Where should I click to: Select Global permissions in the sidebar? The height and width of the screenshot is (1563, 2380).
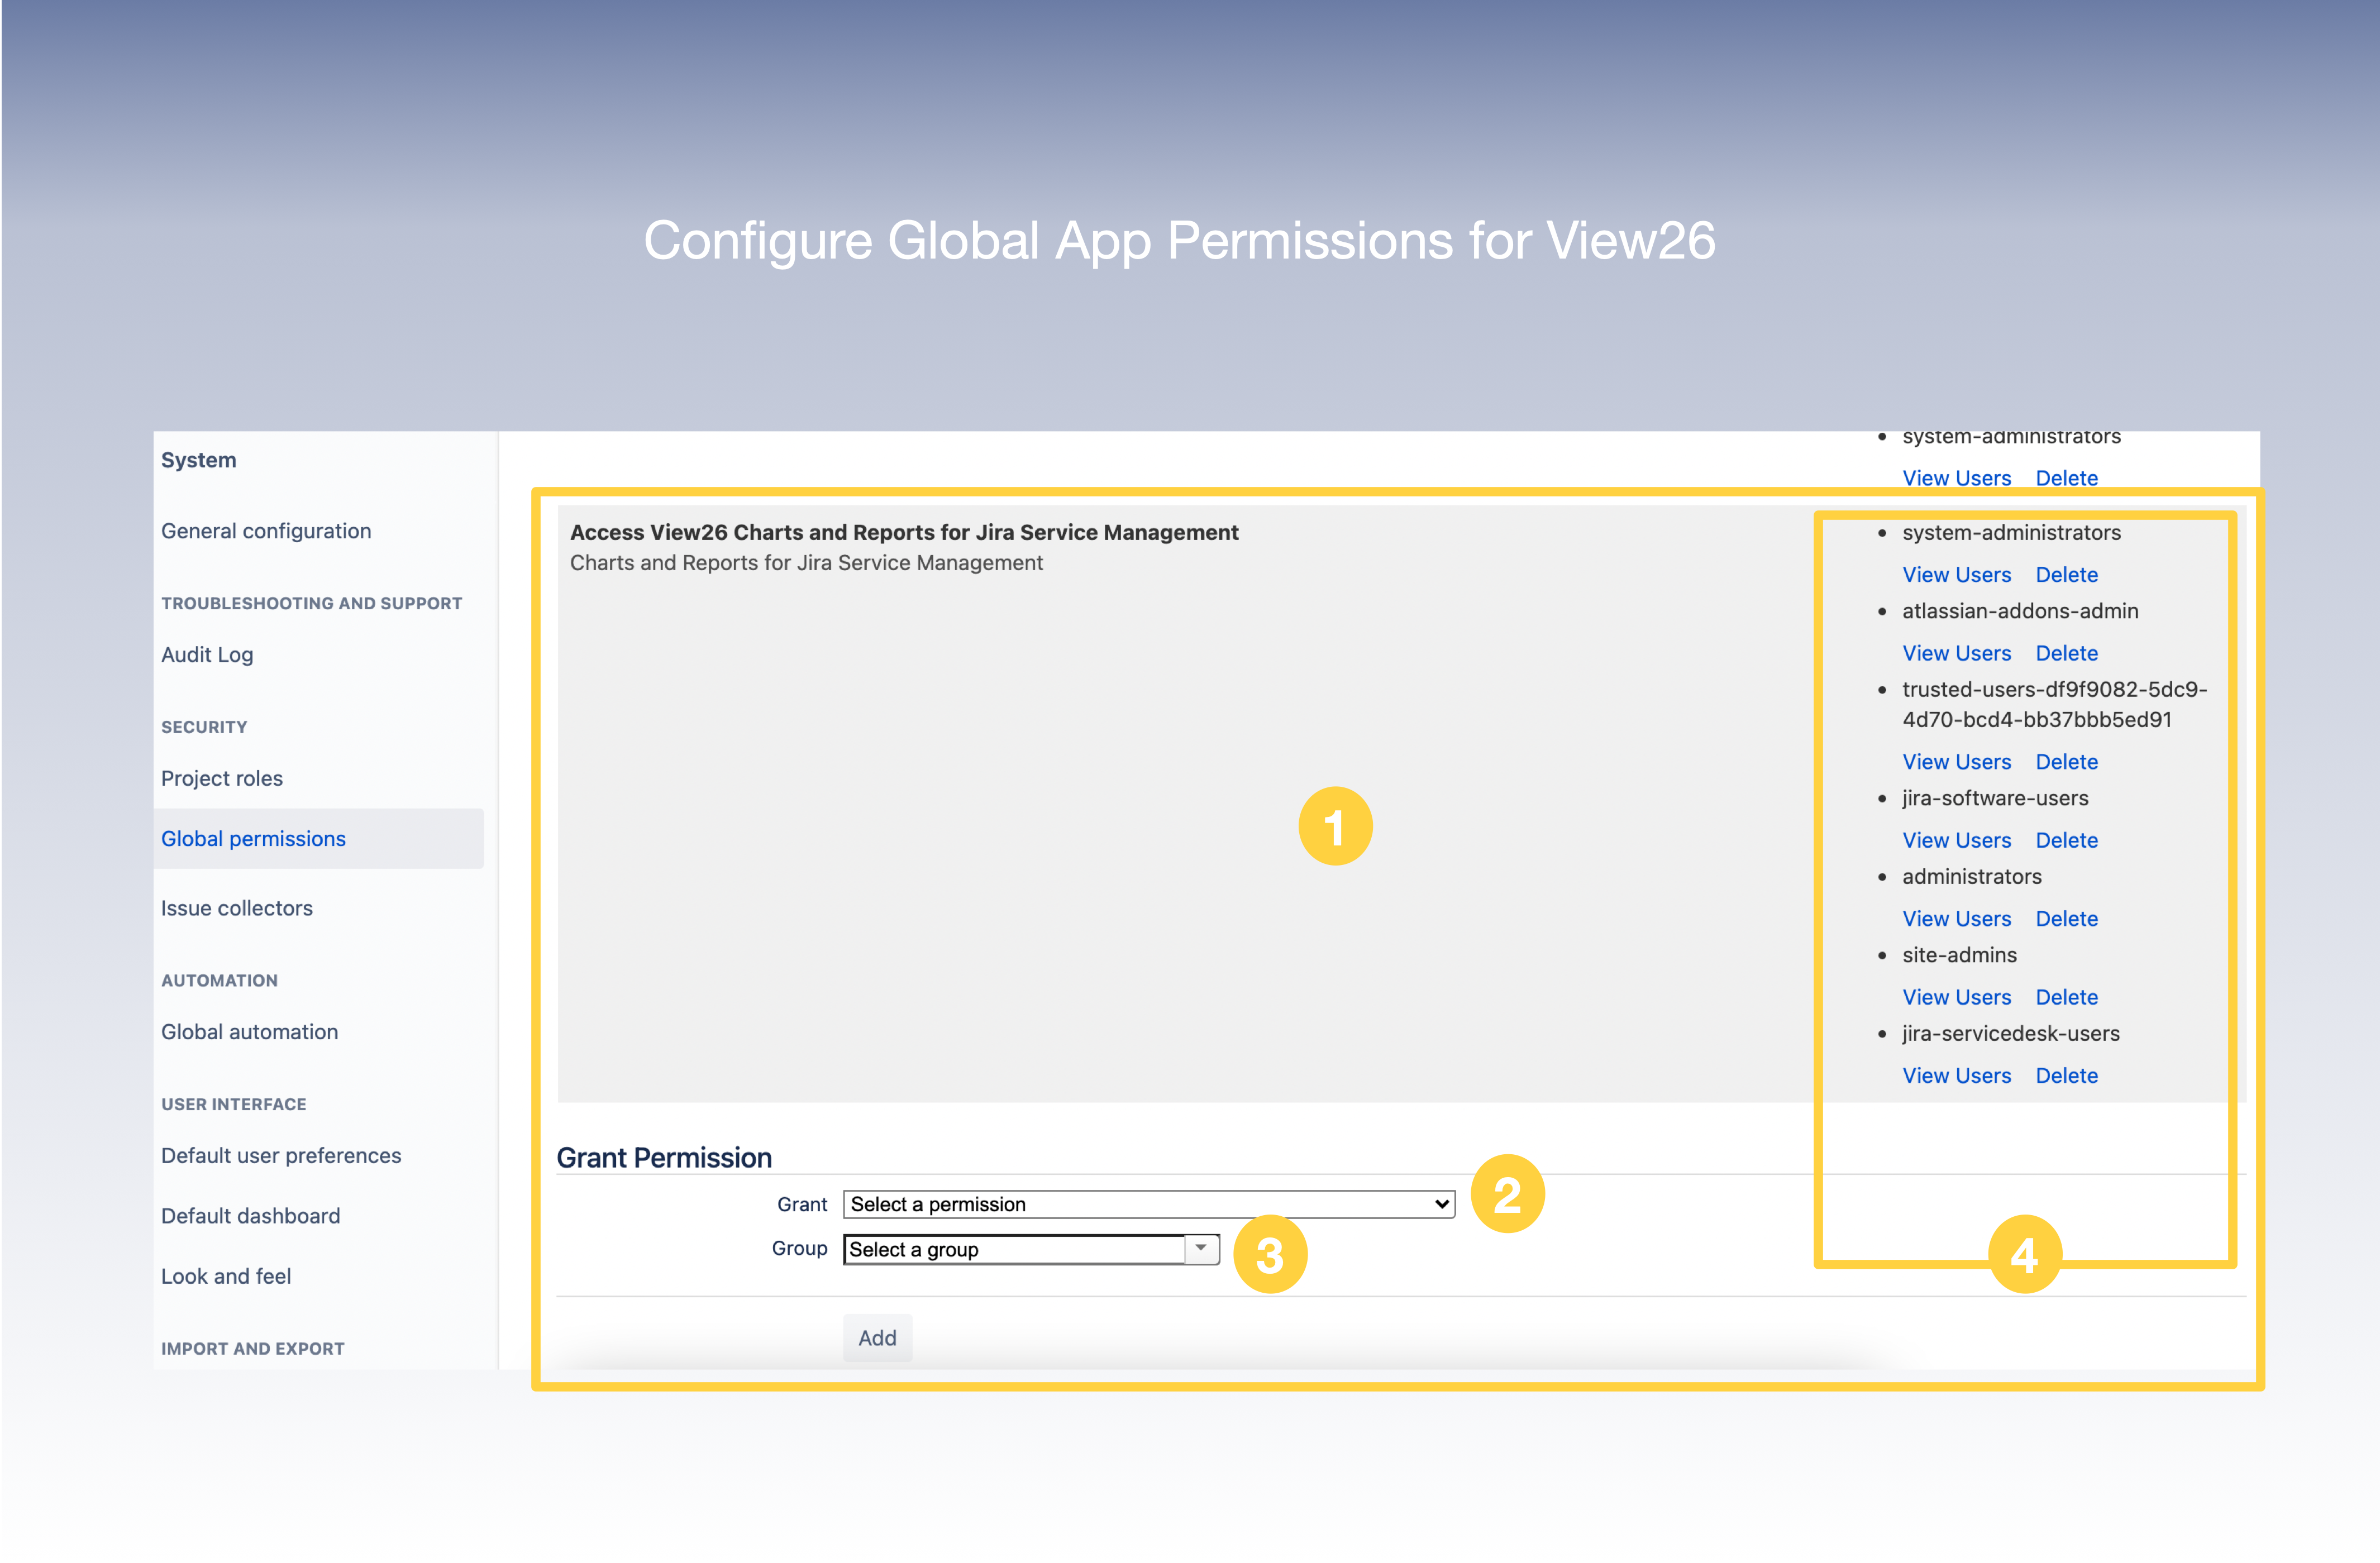253,838
